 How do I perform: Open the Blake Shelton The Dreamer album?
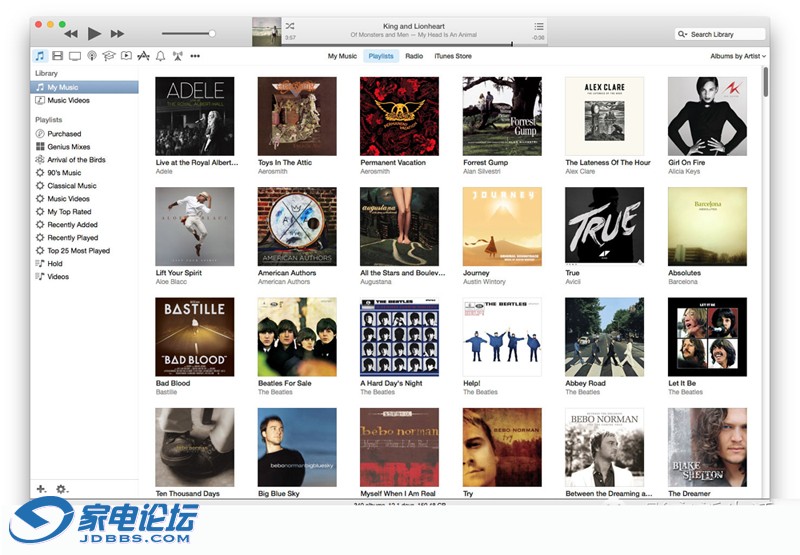707,447
